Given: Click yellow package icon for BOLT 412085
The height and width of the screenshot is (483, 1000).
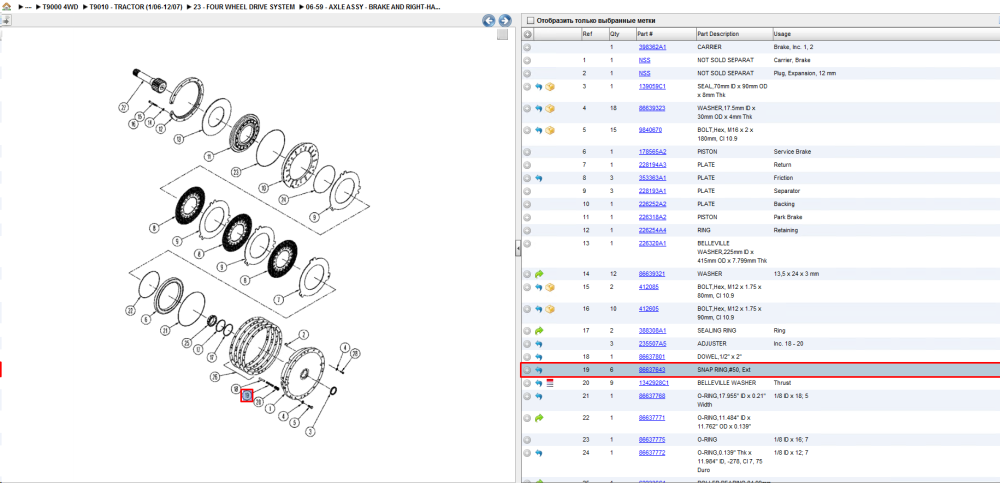Looking at the screenshot, I should coord(550,287).
